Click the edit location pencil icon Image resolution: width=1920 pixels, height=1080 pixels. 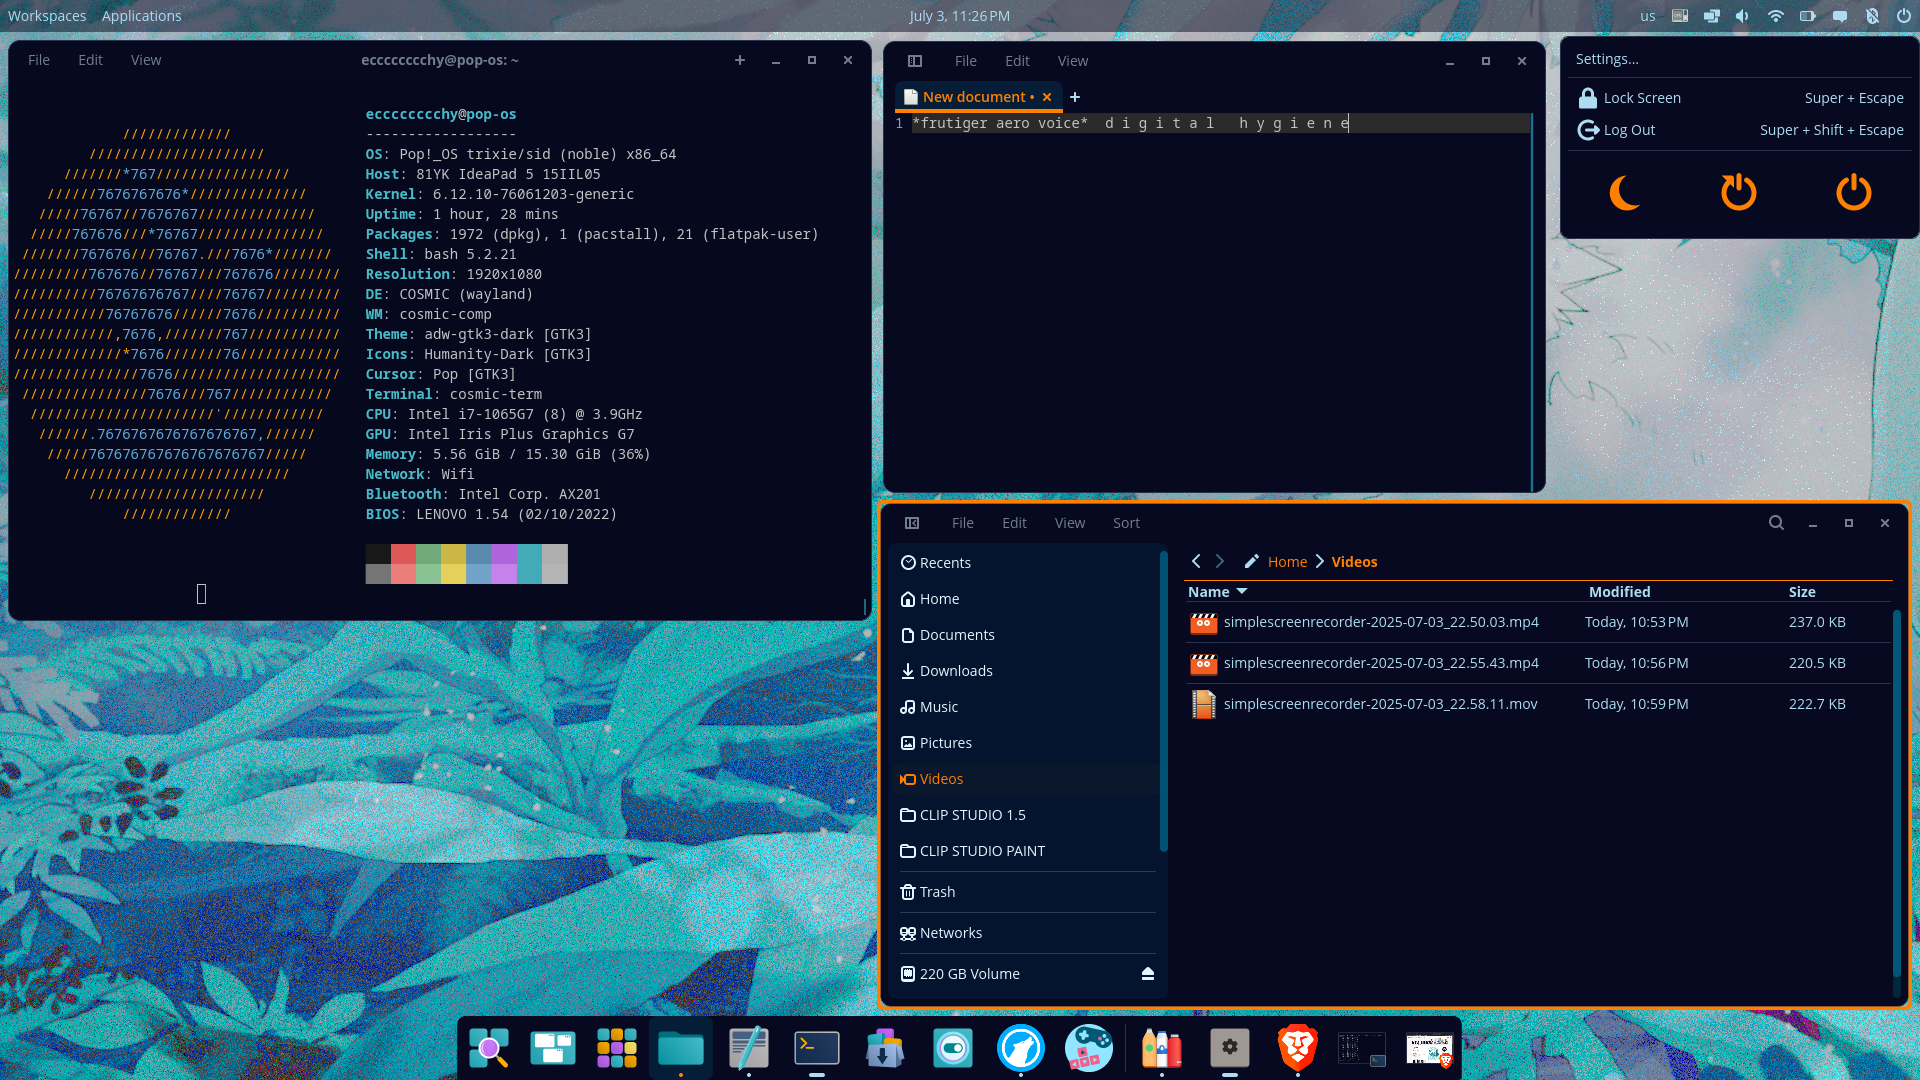1251,562
